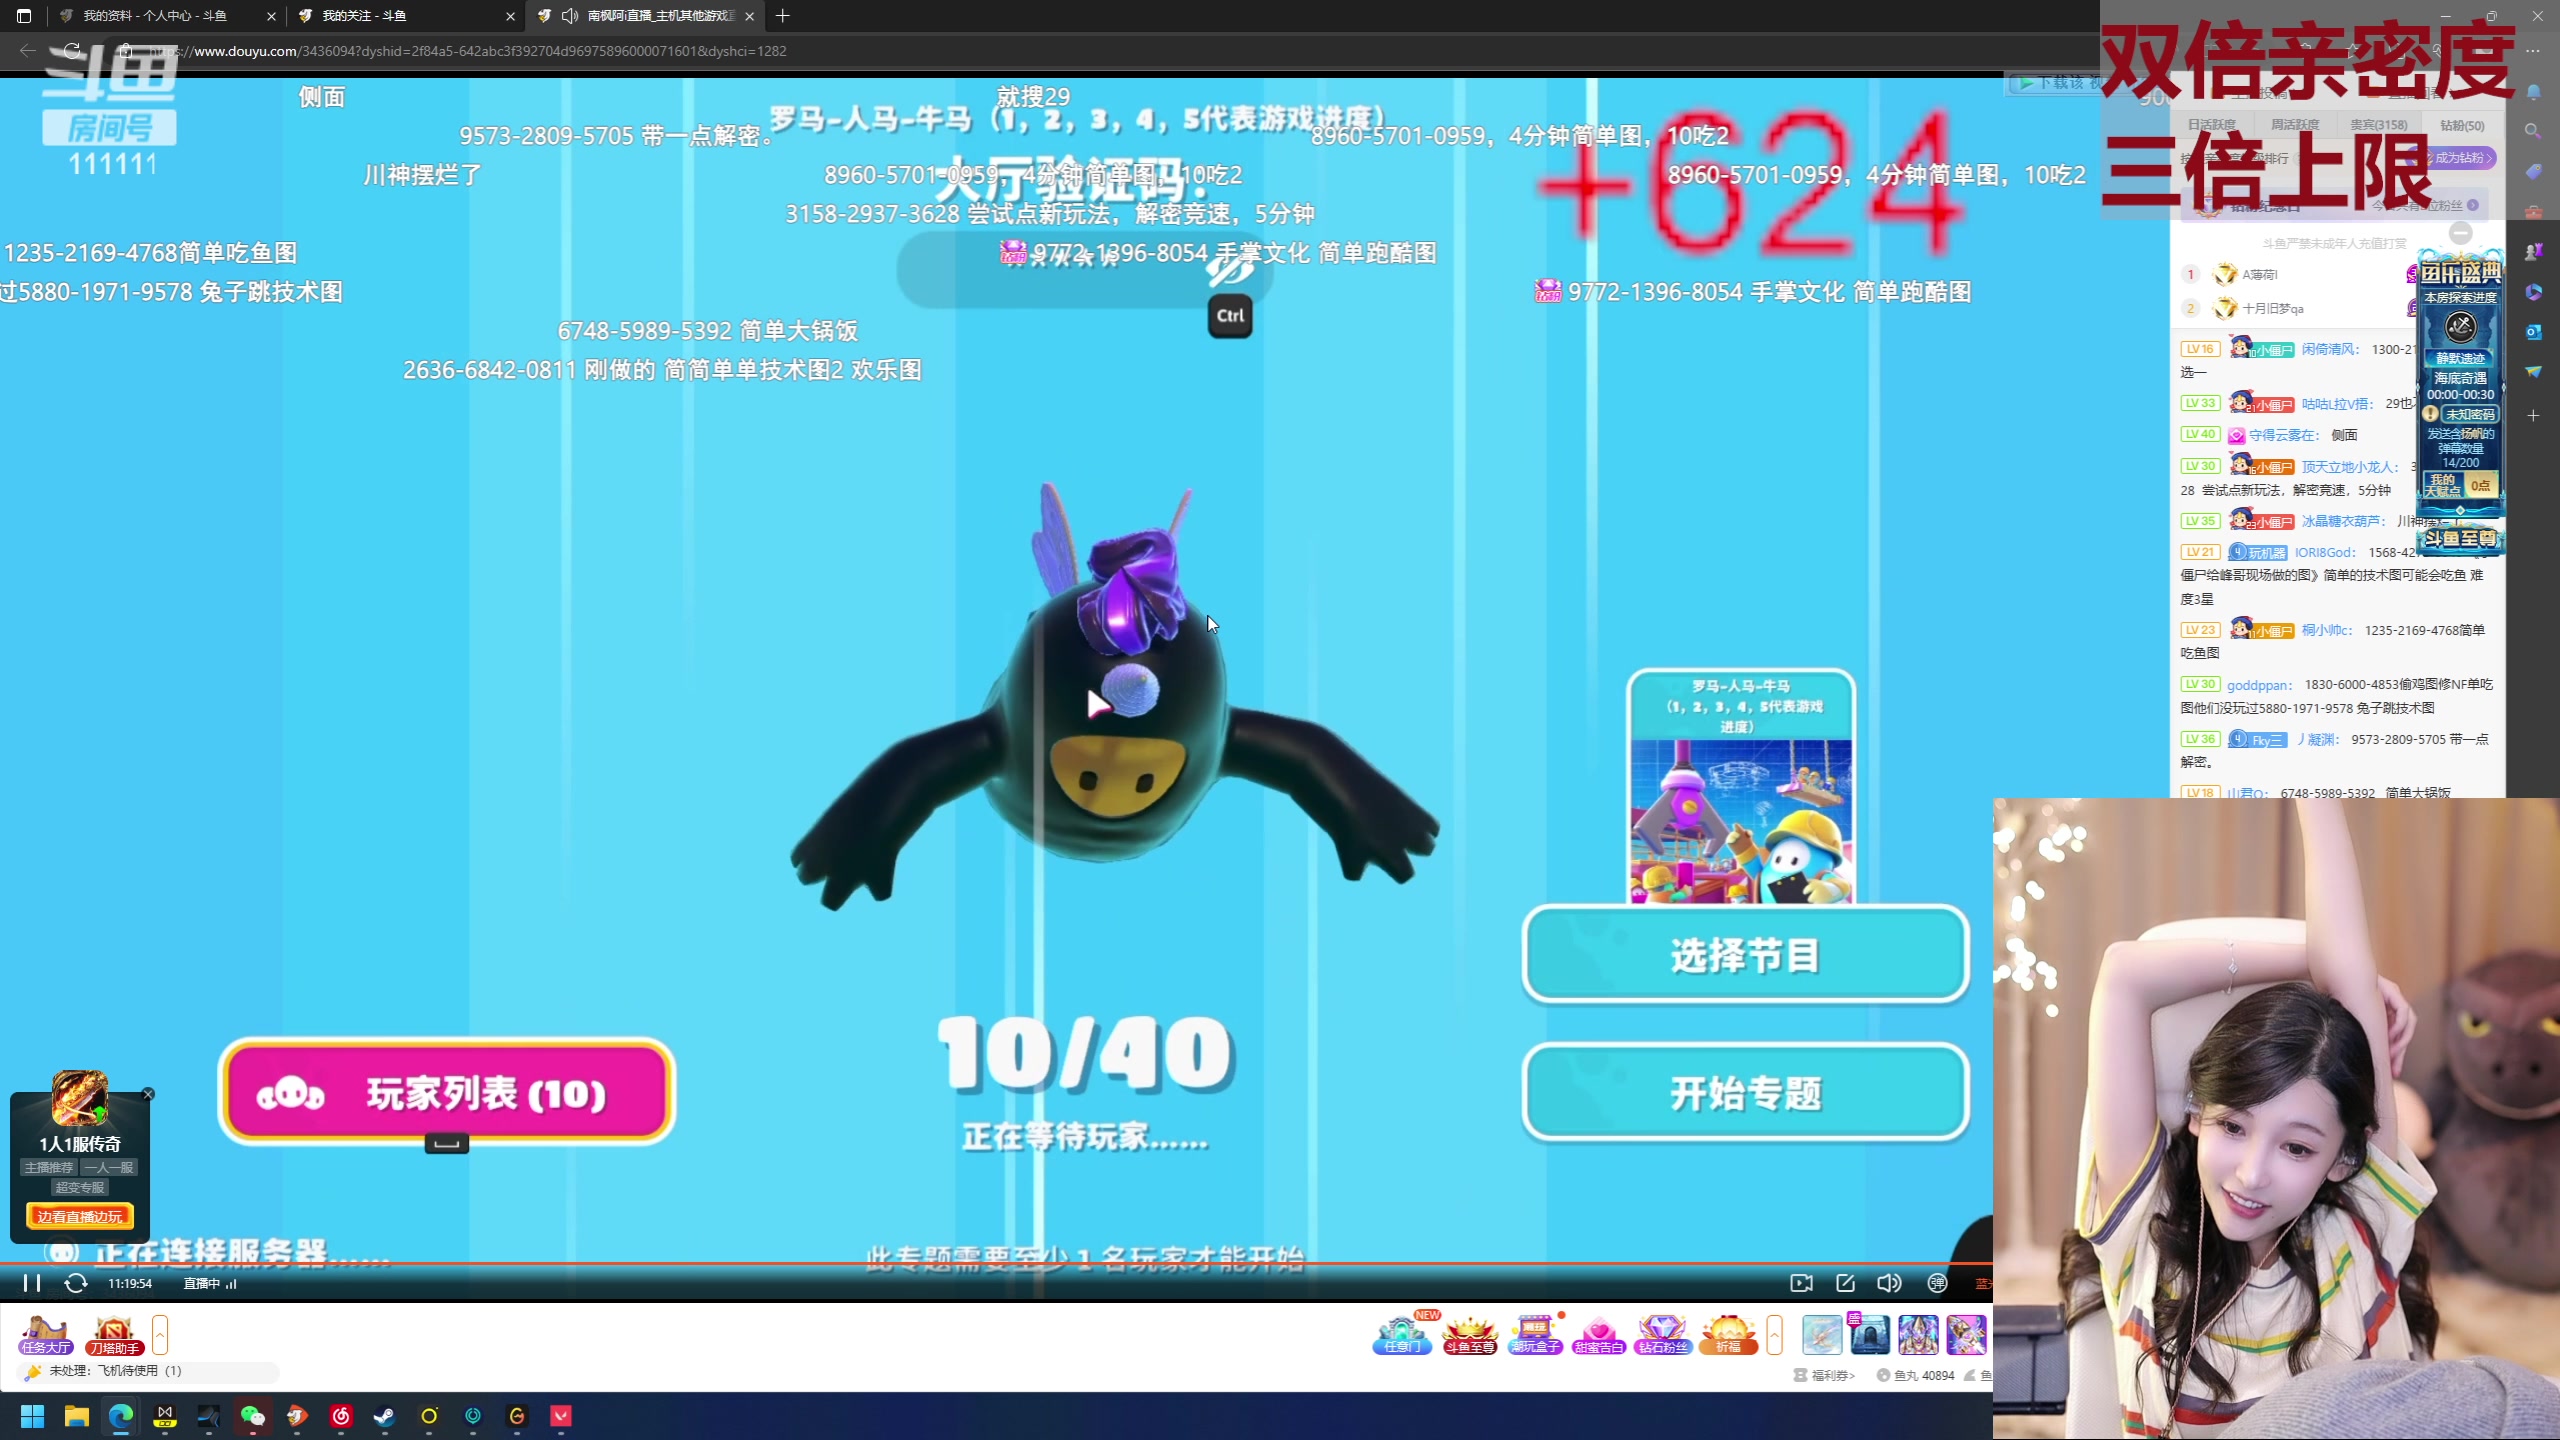
Task: Open 刀塔助手 assistant icon
Action: click(114, 1336)
